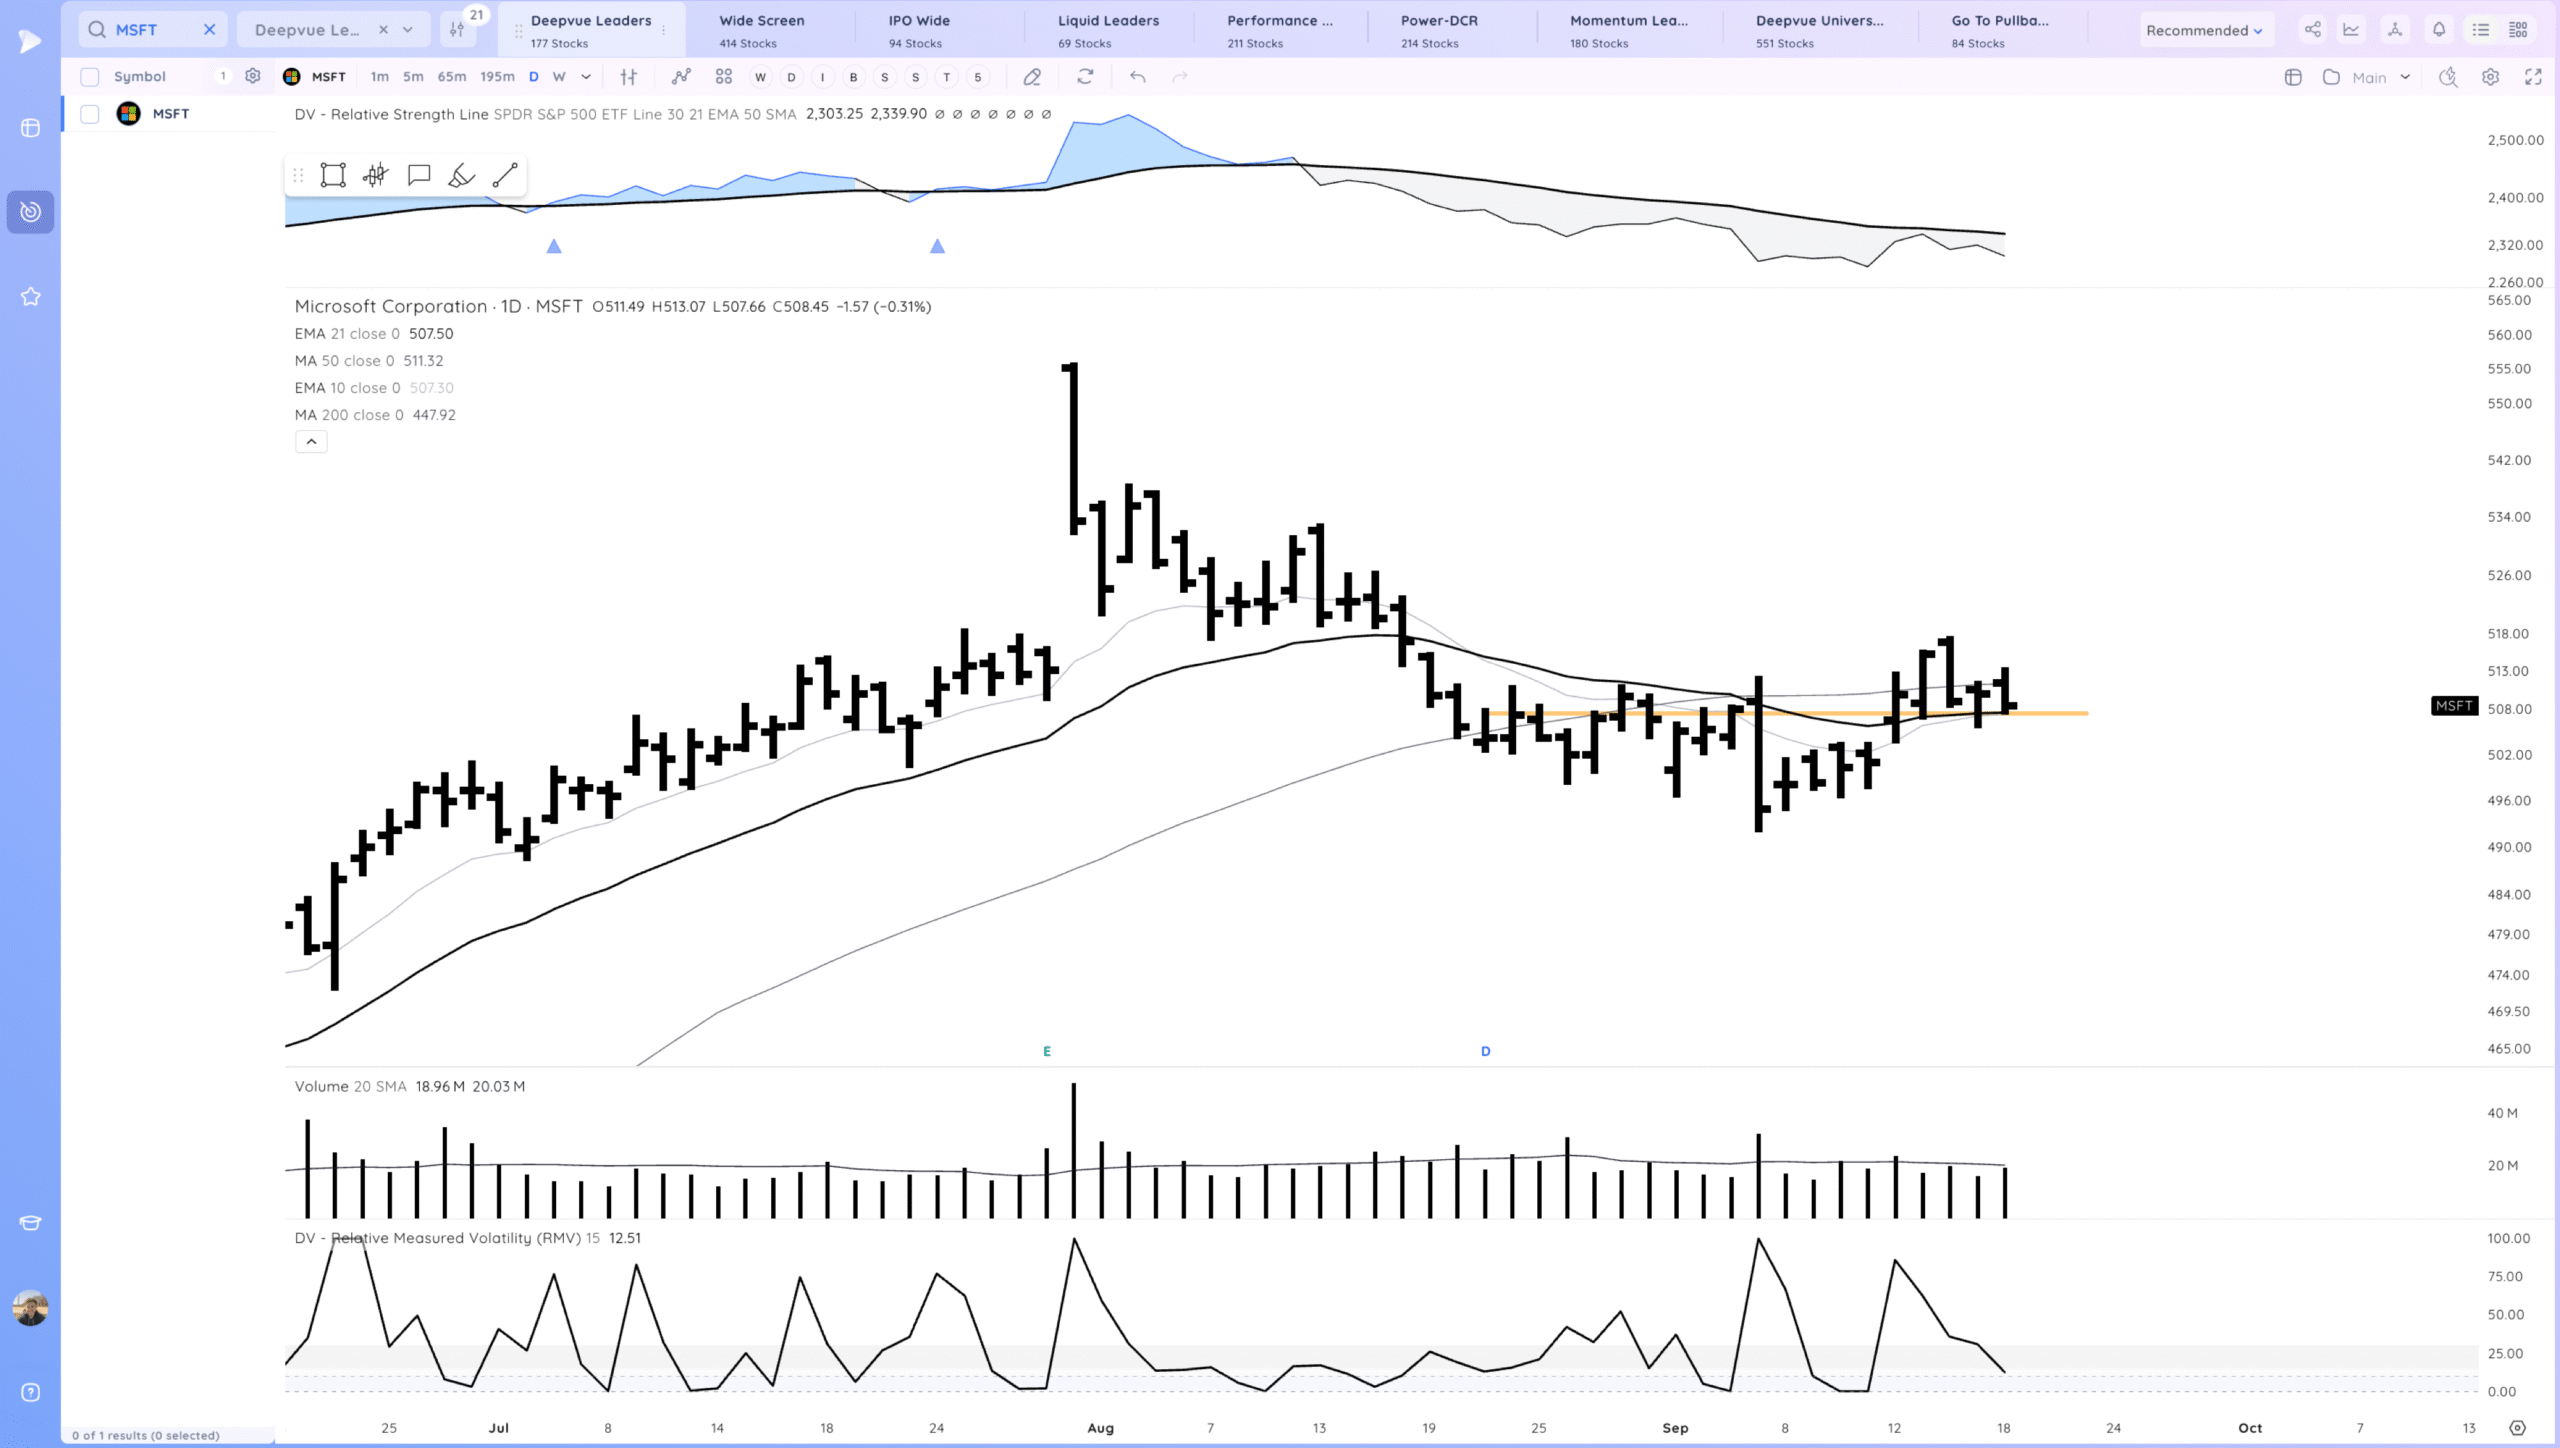This screenshot has width=2560, height=1448.
Task: Switch to the Go To Pullba... tab
Action: point(2000,30)
